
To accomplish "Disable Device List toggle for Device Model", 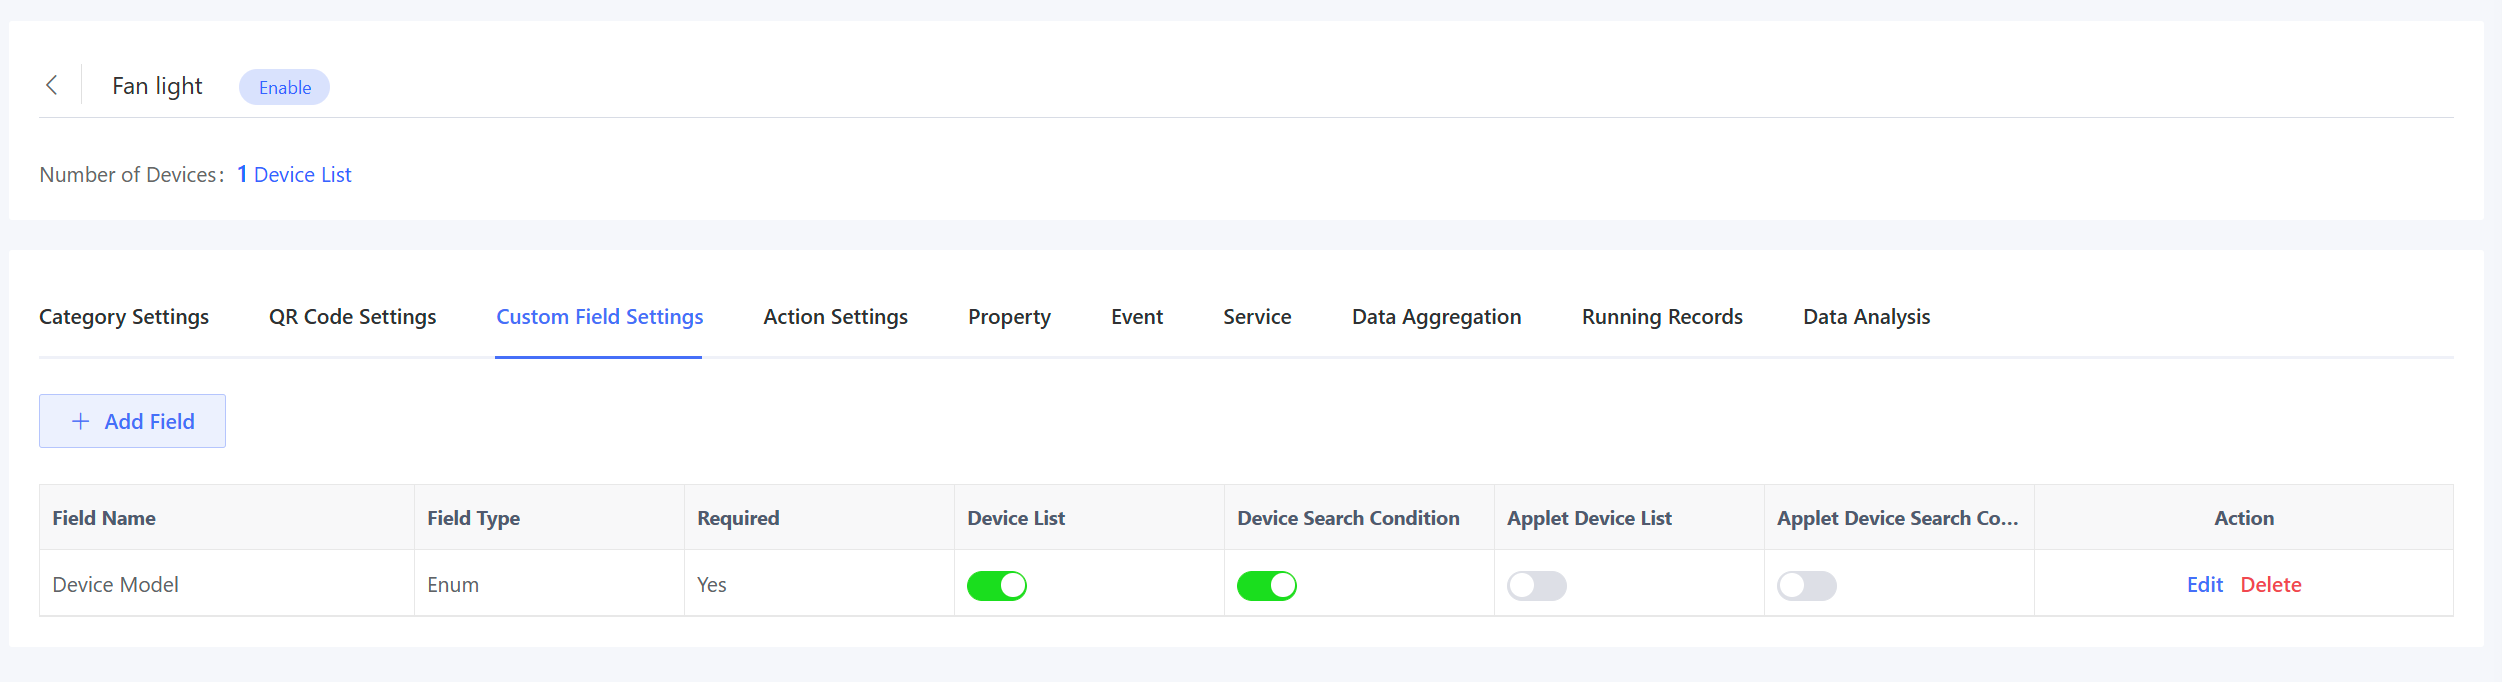I will pyautogui.click(x=997, y=585).
